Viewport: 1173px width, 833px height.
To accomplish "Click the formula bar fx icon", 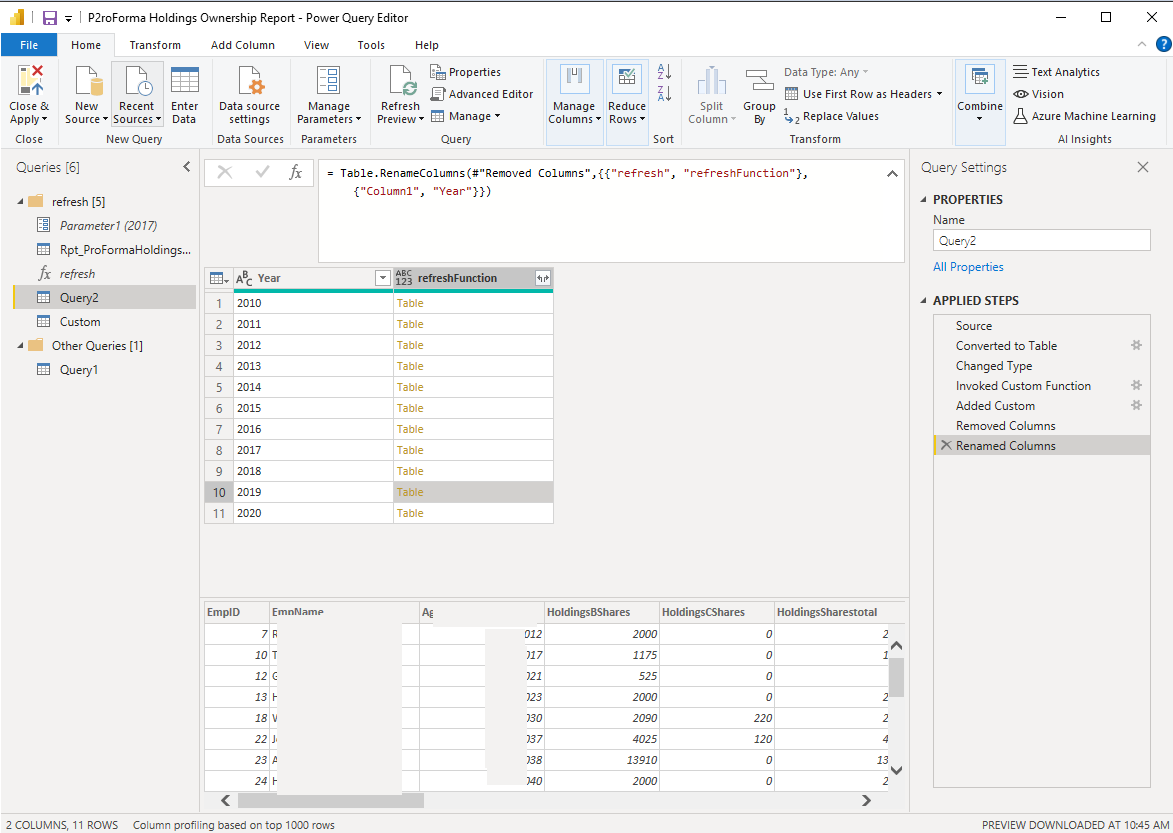I will (x=295, y=173).
